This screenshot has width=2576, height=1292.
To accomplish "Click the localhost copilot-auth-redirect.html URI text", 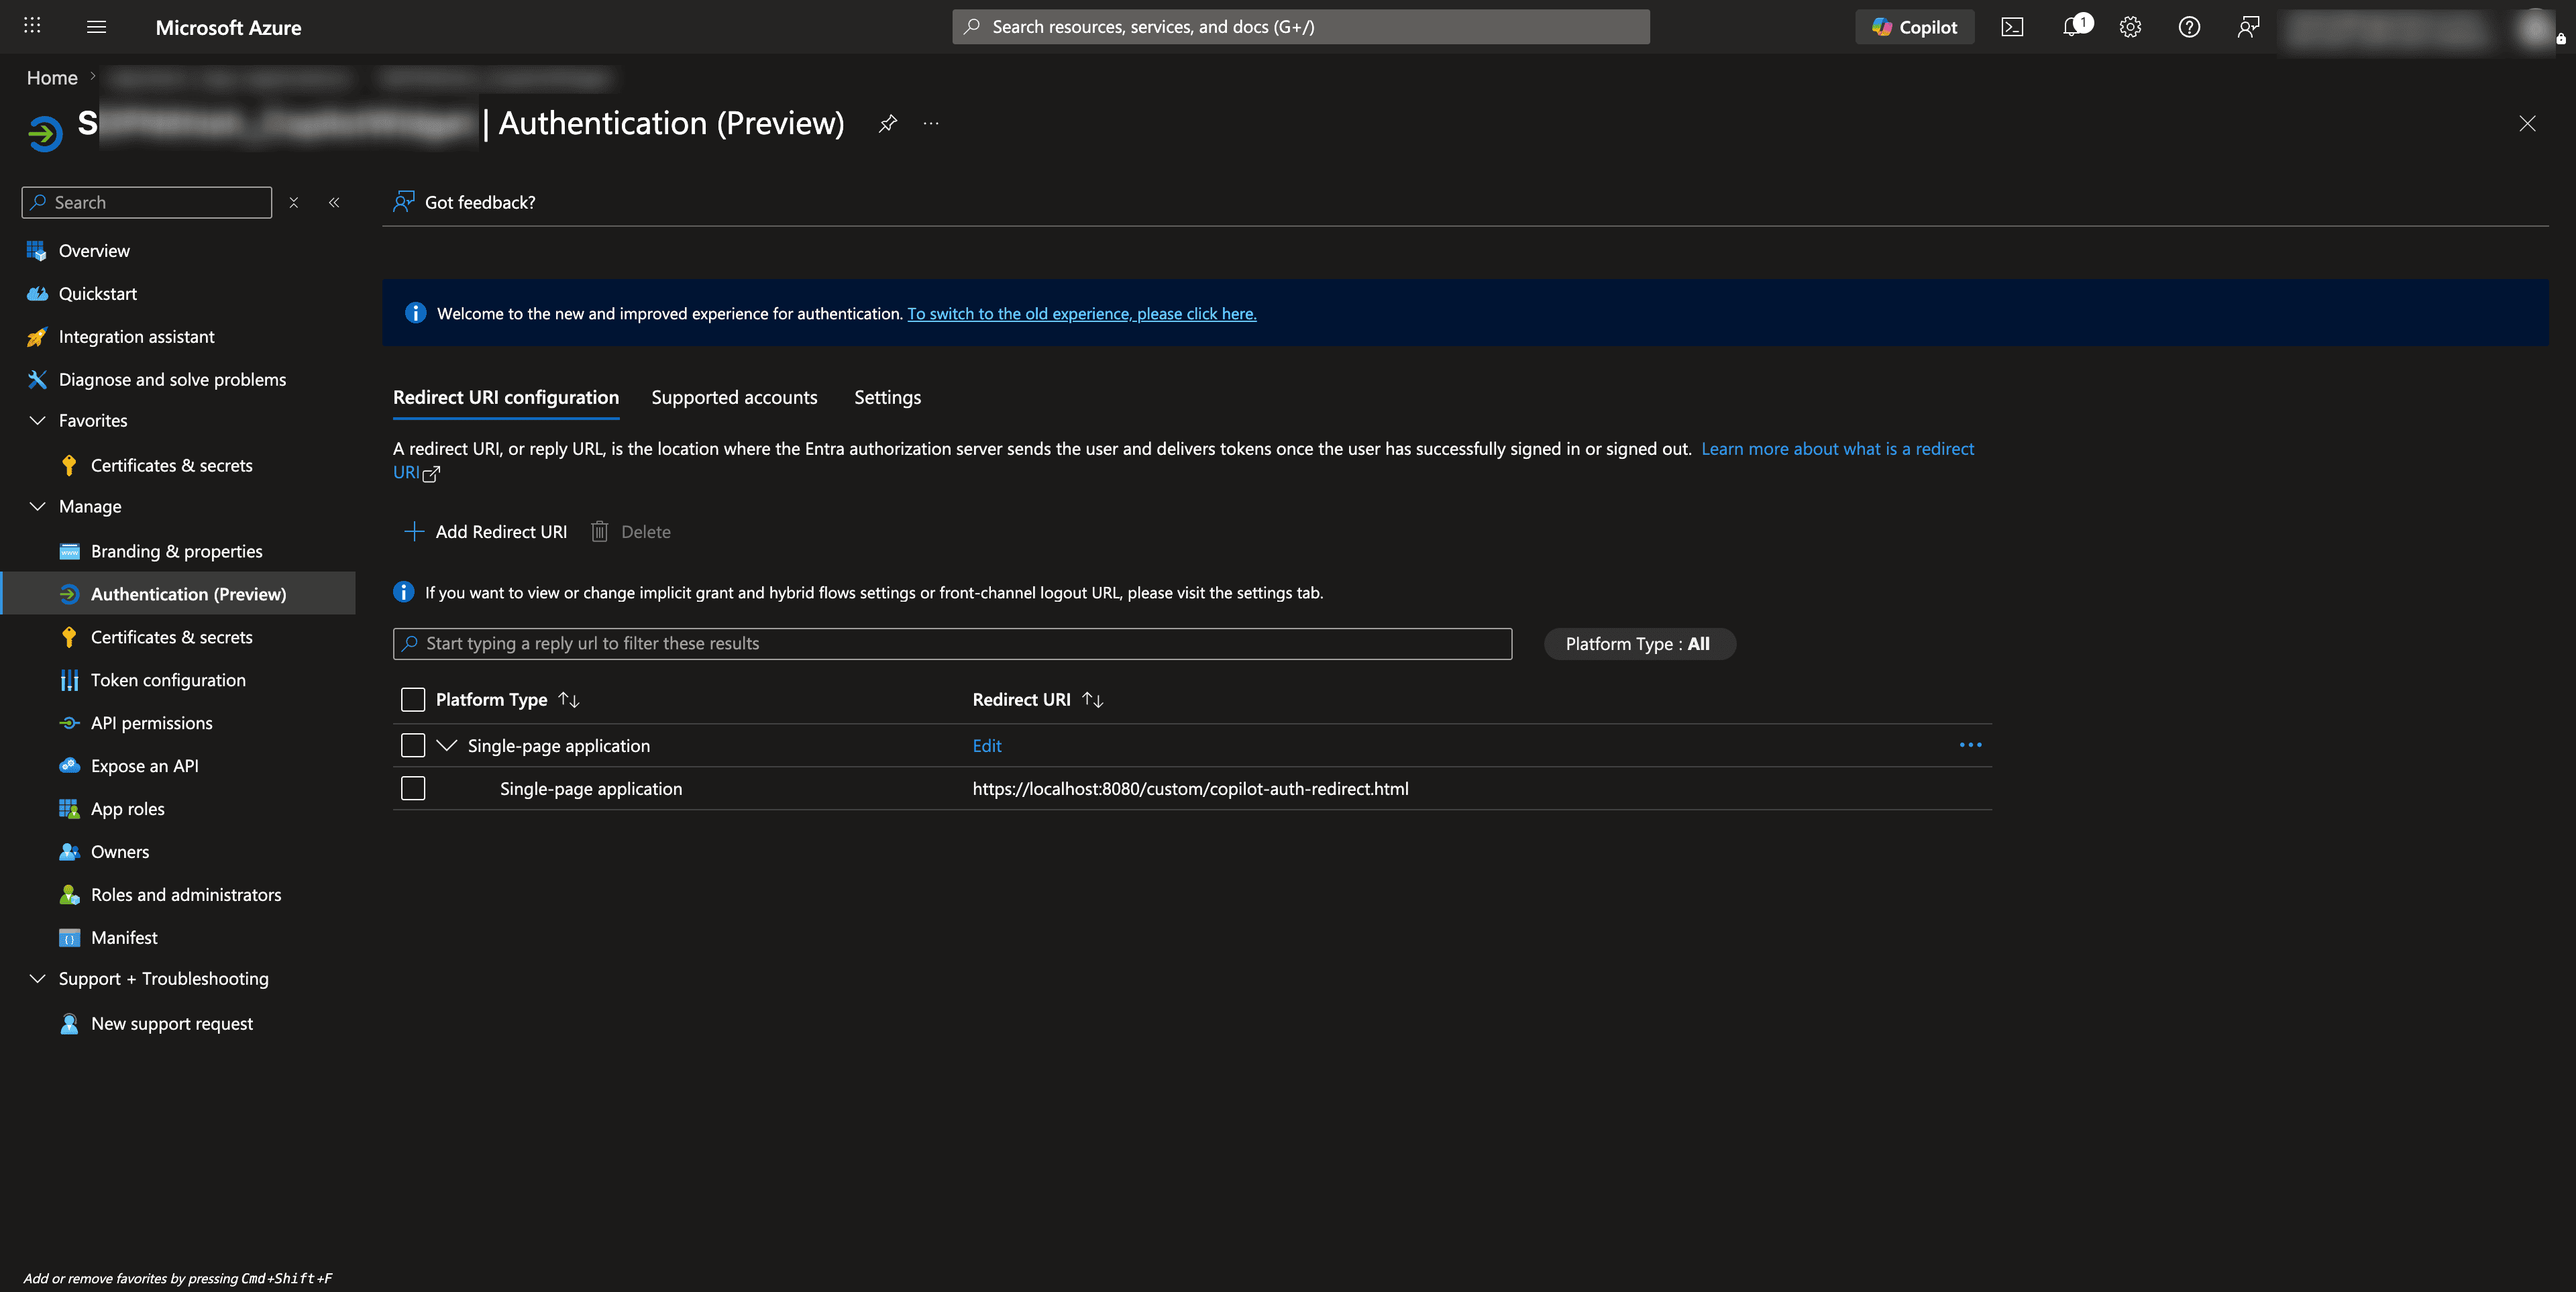I will tap(1190, 790).
